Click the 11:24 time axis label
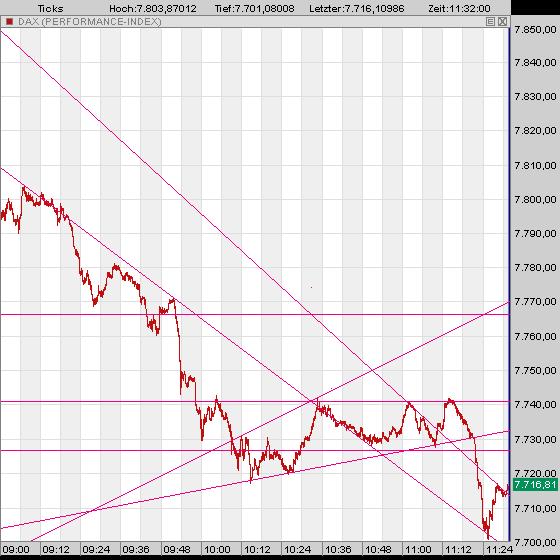 pos(499,549)
